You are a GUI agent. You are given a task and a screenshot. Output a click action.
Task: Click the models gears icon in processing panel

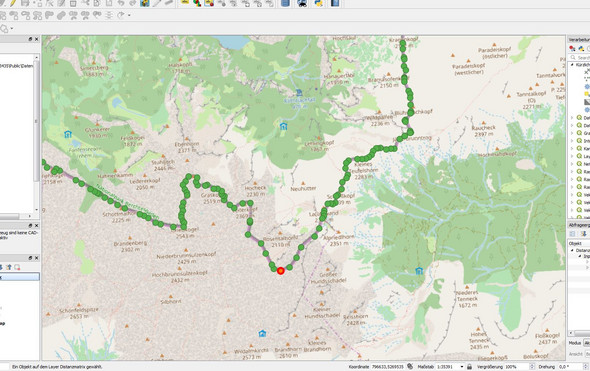pyautogui.click(x=572, y=49)
